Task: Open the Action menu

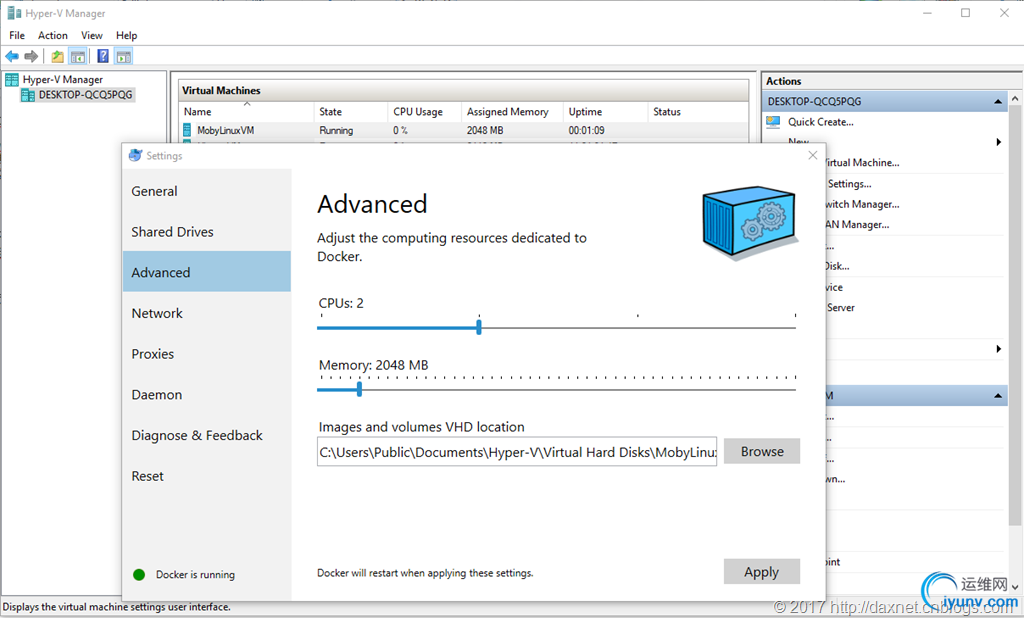Action: (x=52, y=35)
